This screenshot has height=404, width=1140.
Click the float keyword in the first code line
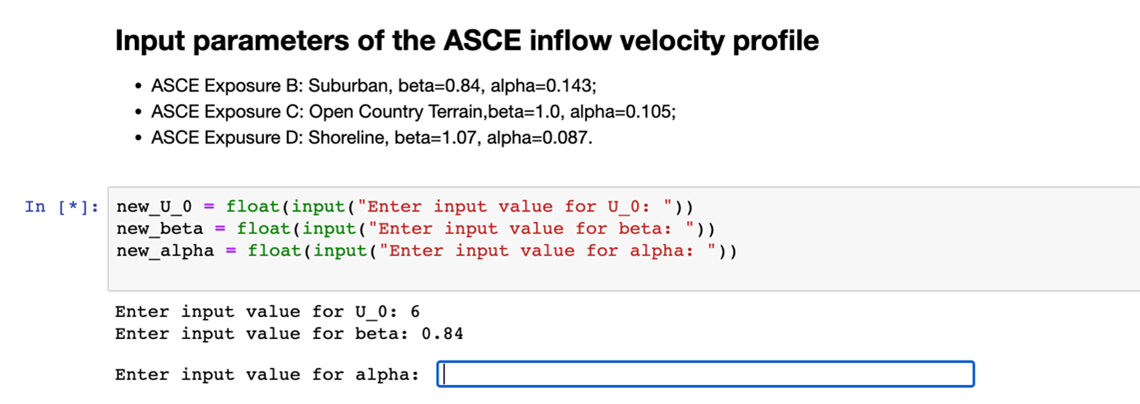tap(252, 207)
